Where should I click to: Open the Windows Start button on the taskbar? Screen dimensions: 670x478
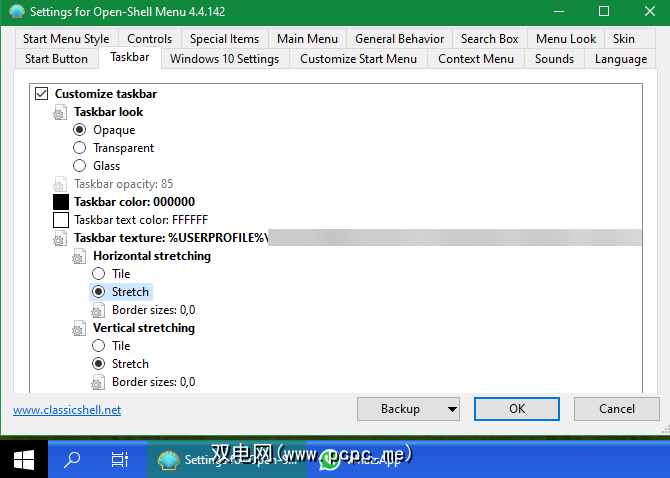tap(24, 460)
